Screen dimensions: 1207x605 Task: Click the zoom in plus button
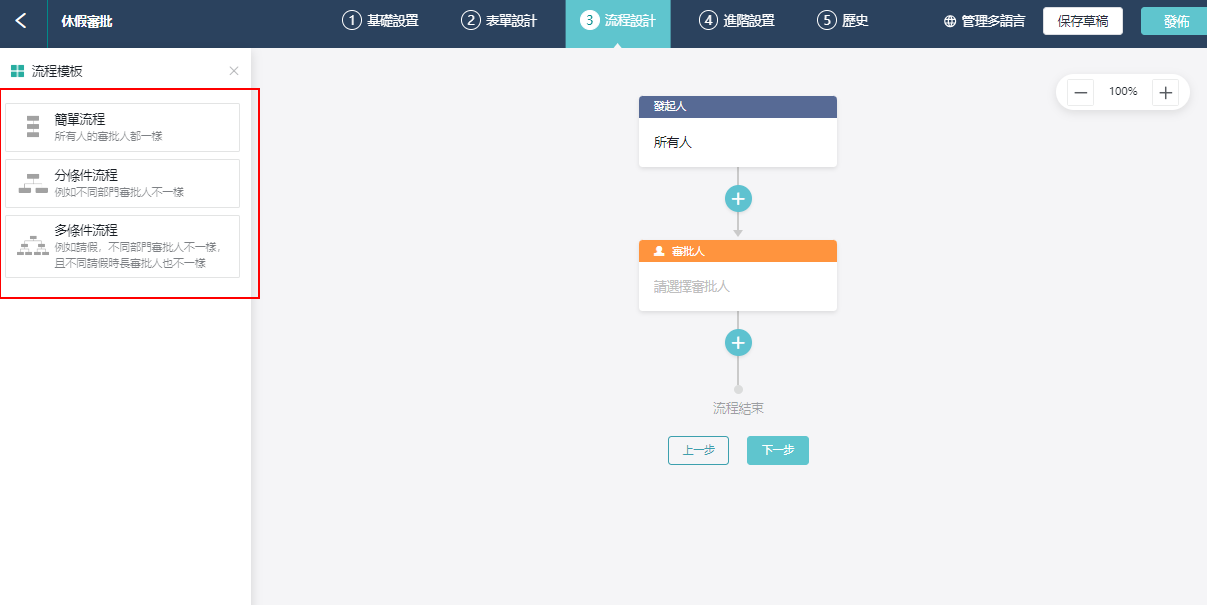point(1165,93)
